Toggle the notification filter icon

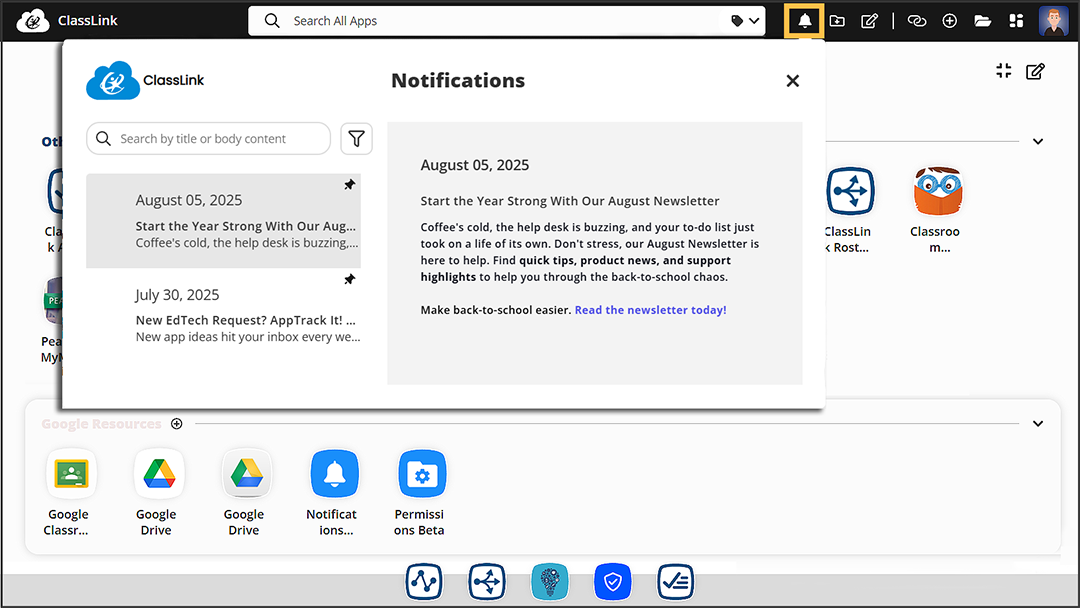coord(356,138)
